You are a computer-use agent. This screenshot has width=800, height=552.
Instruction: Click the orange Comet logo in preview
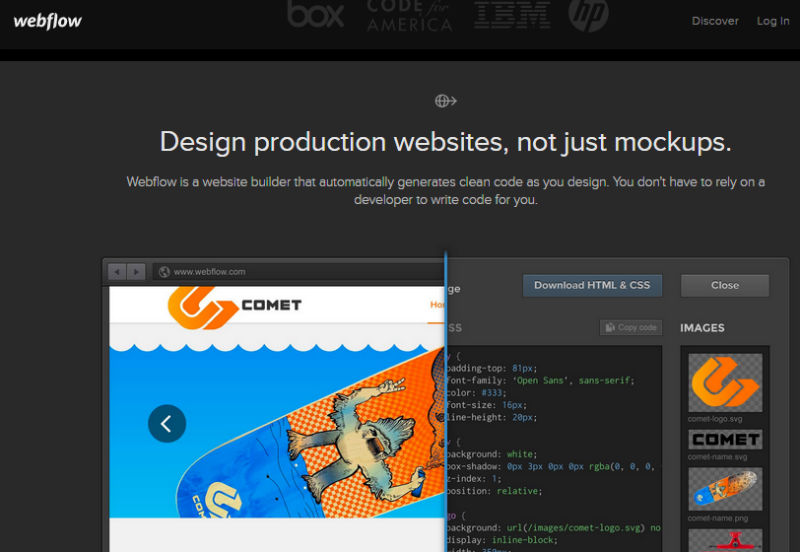201,306
